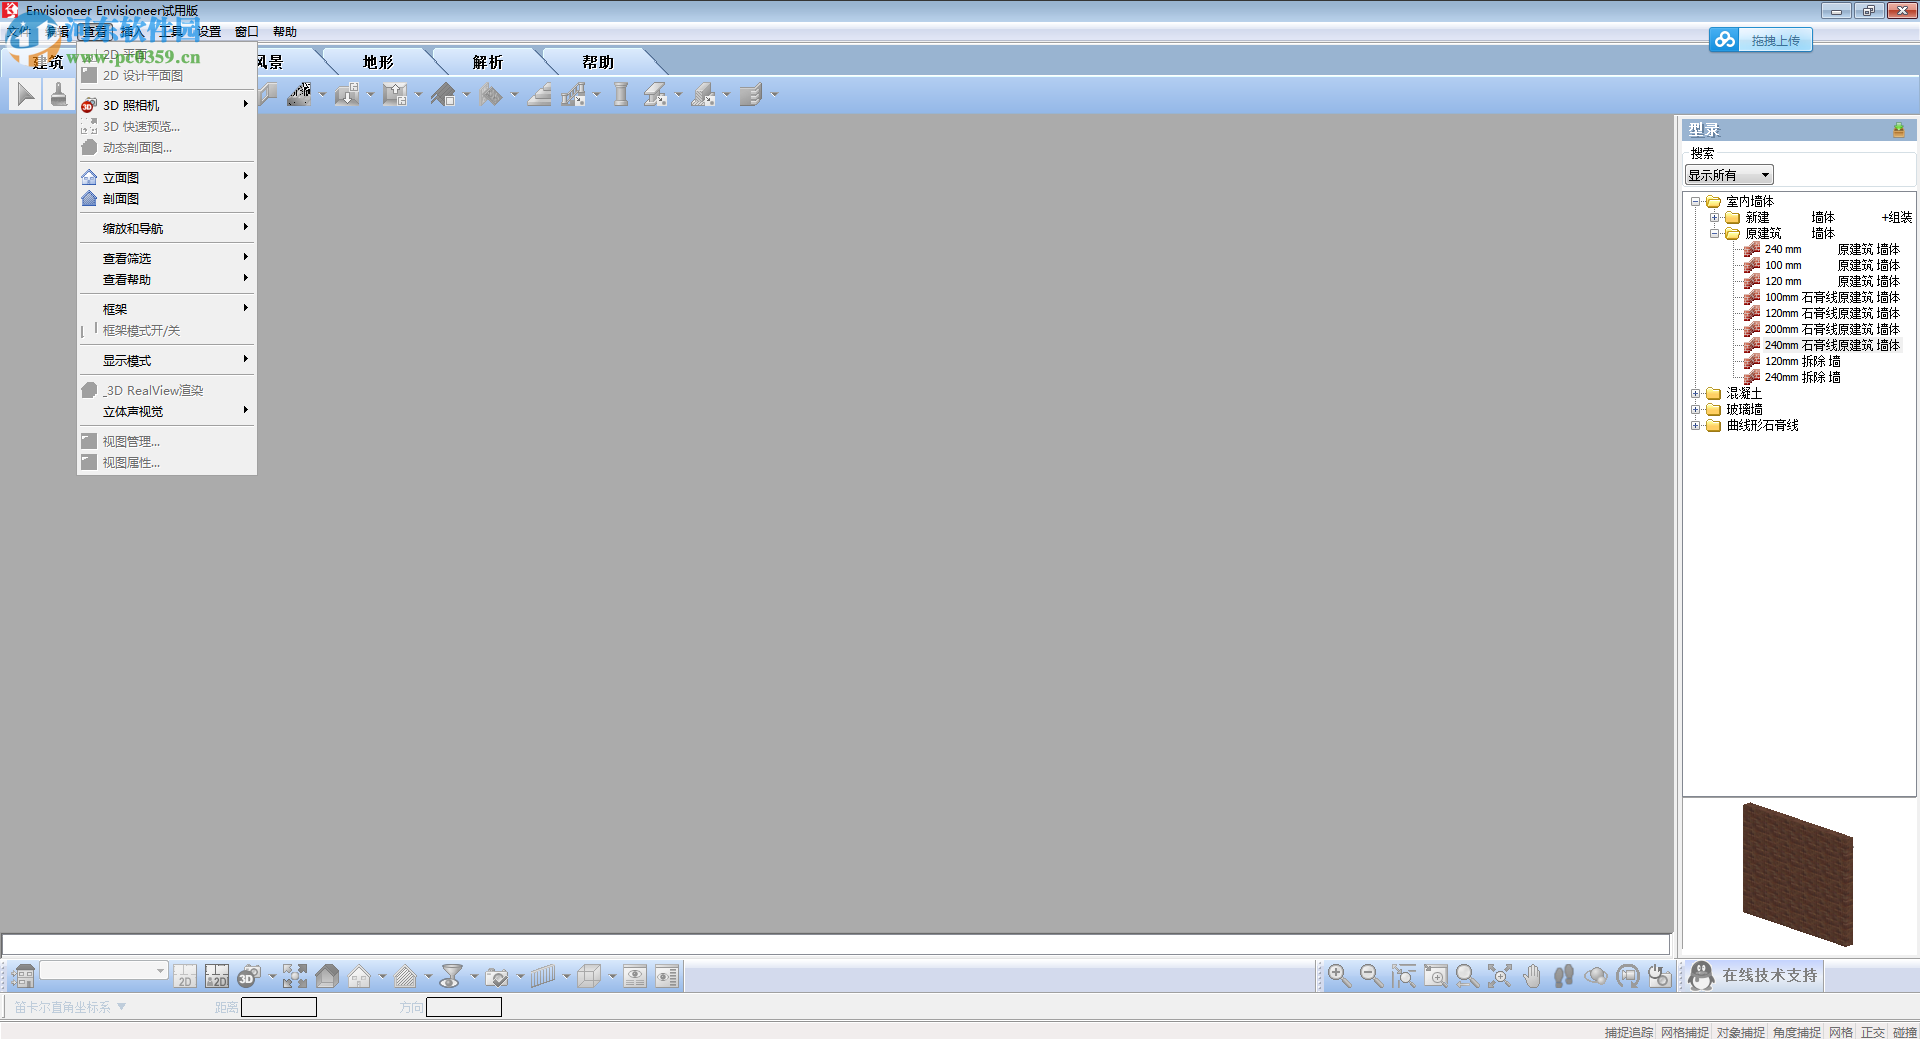This screenshot has height=1040, width=1920.
Task: Toggle 对象捕捉 object snap in status bar
Action: [x=1741, y=1032]
